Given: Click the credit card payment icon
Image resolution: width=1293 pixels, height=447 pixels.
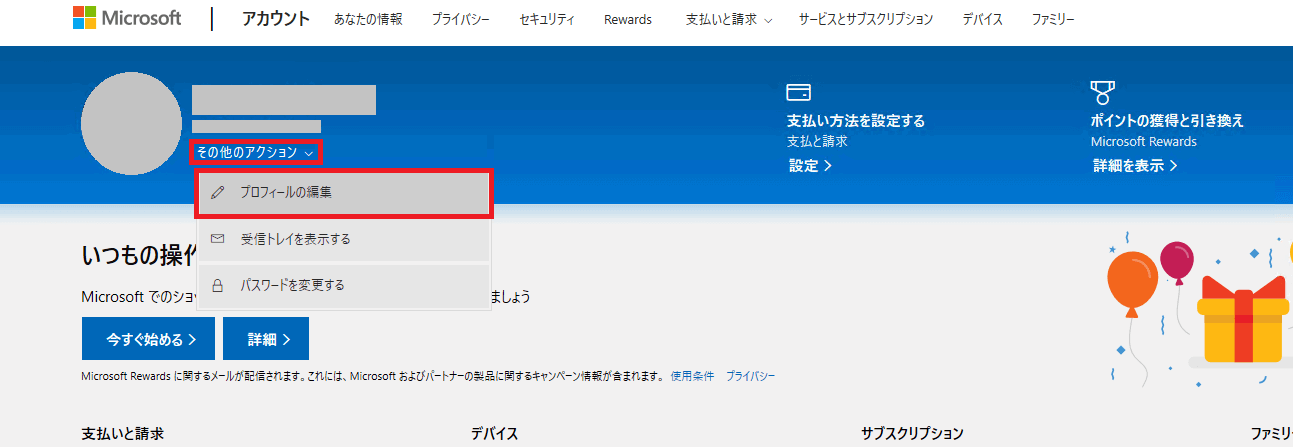Looking at the screenshot, I should (798, 93).
